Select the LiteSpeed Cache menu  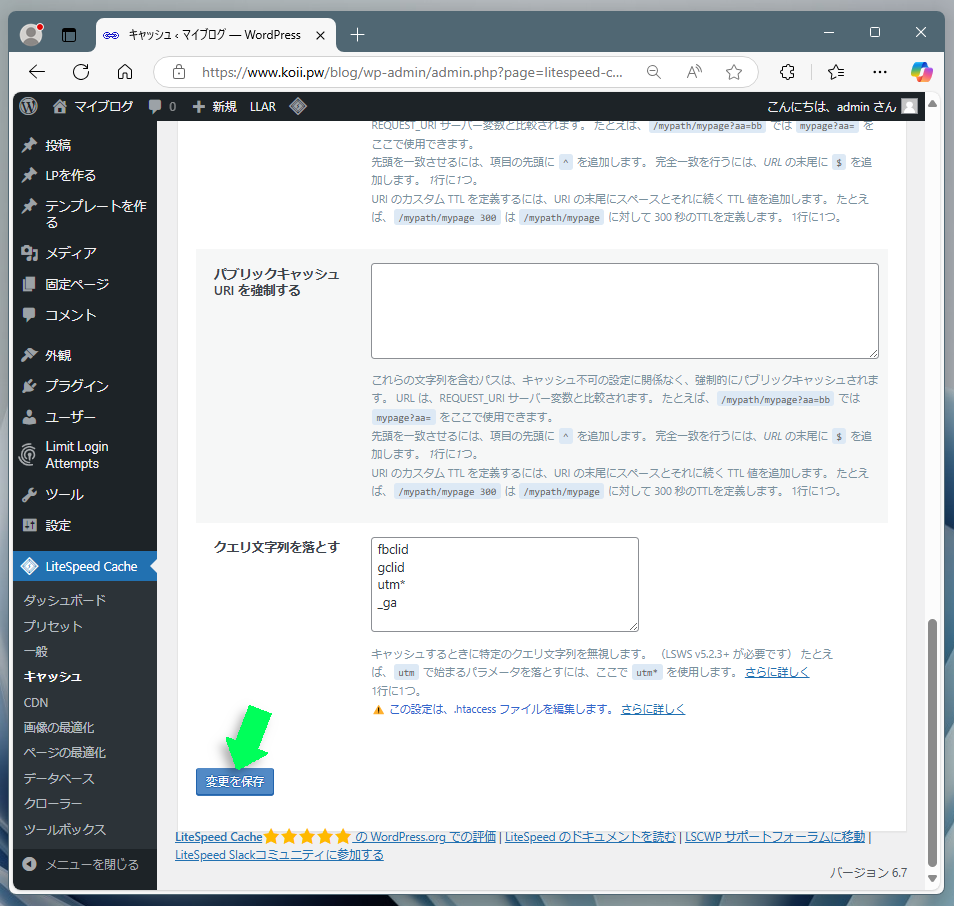(x=85, y=566)
